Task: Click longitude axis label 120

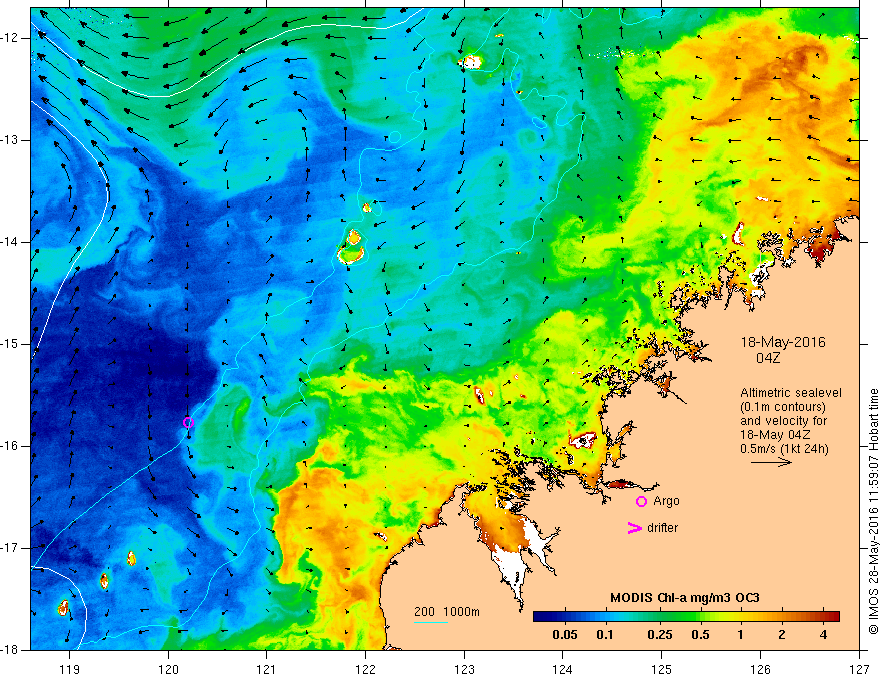Action: (168, 670)
